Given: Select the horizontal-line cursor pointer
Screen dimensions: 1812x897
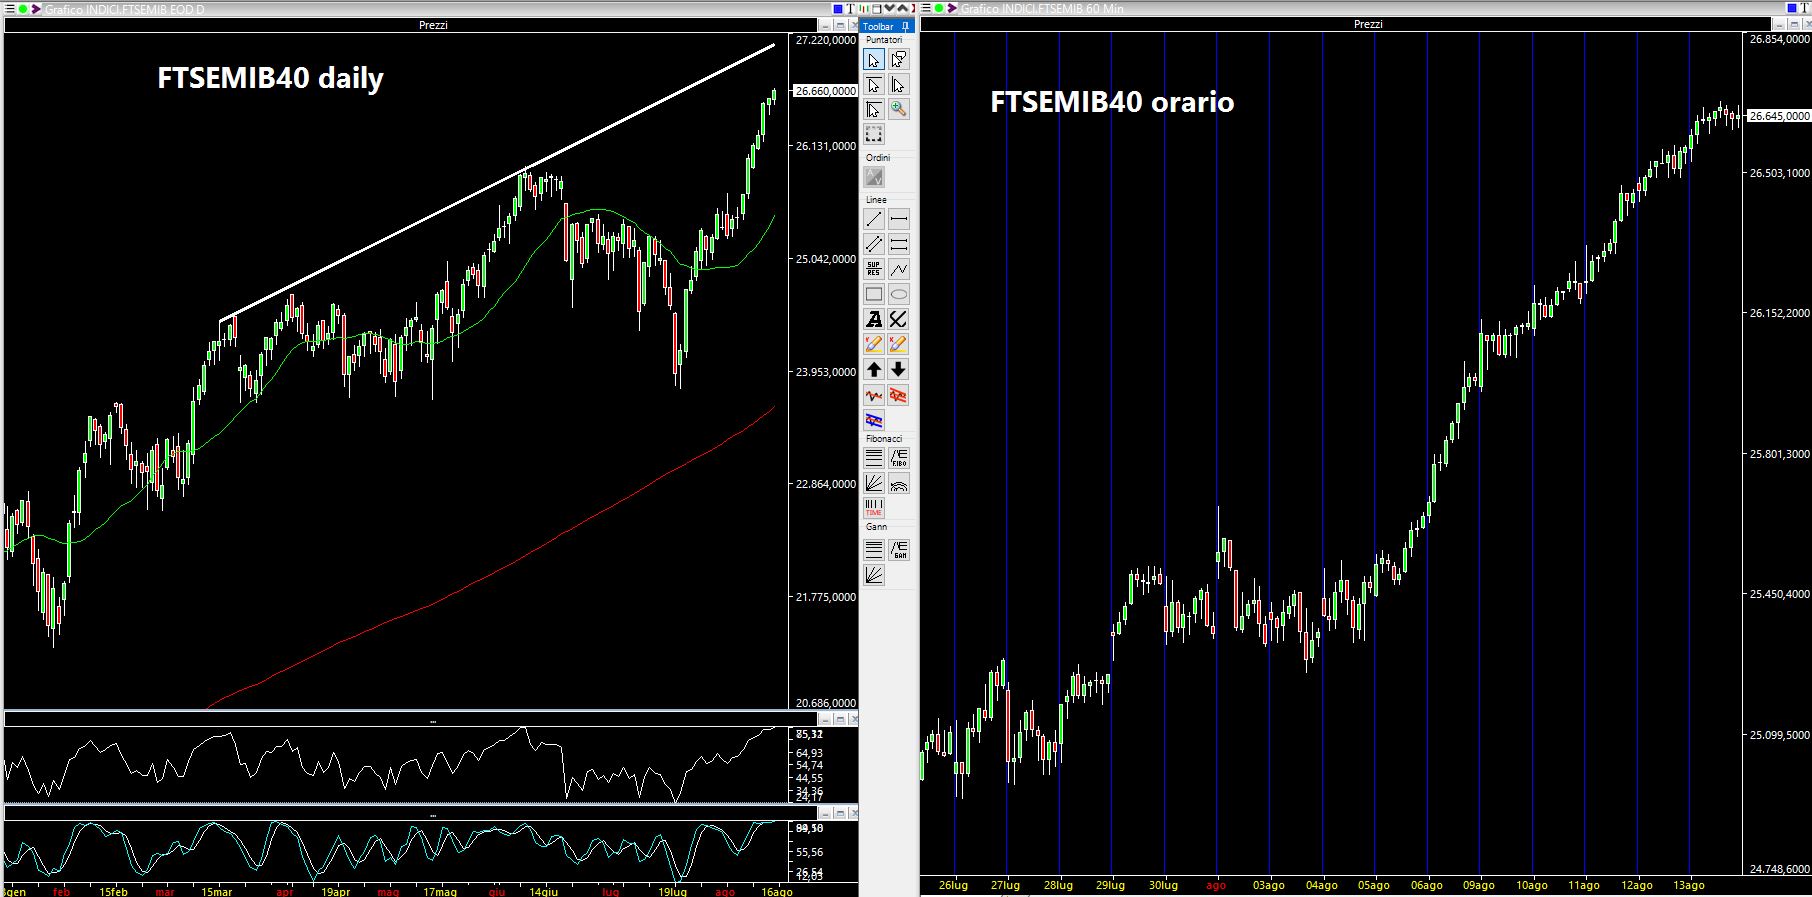Looking at the screenshot, I should pyautogui.click(x=874, y=85).
